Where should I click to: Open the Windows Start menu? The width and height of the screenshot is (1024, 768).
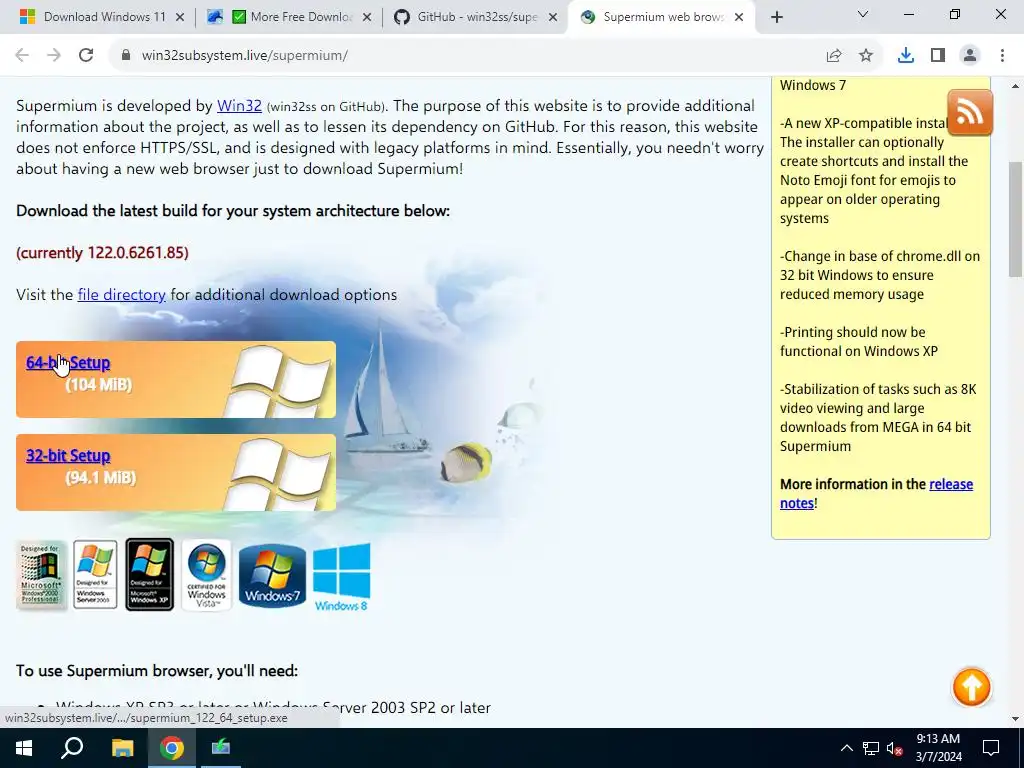point(24,748)
